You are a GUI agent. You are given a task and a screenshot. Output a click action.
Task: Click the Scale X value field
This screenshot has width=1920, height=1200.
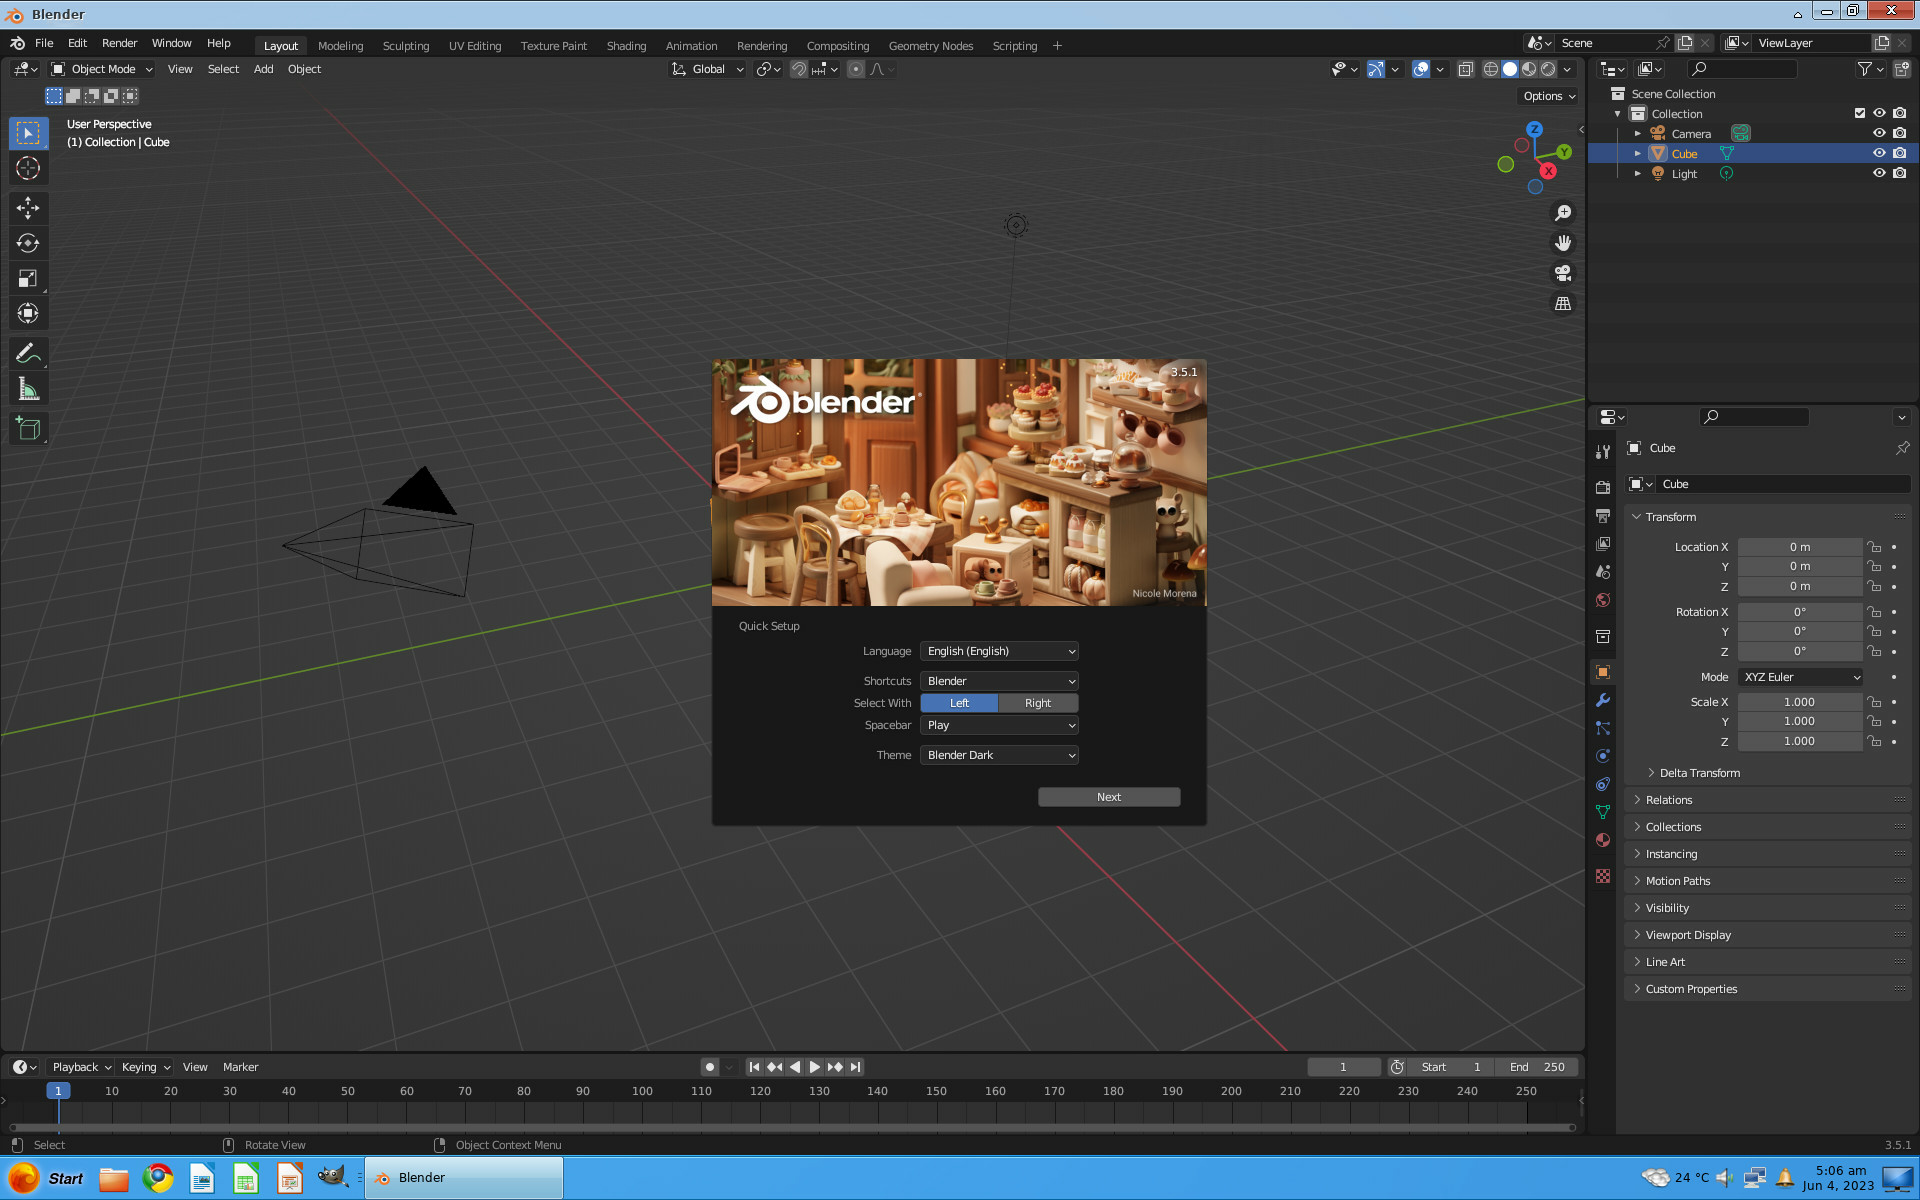click(1798, 702)
